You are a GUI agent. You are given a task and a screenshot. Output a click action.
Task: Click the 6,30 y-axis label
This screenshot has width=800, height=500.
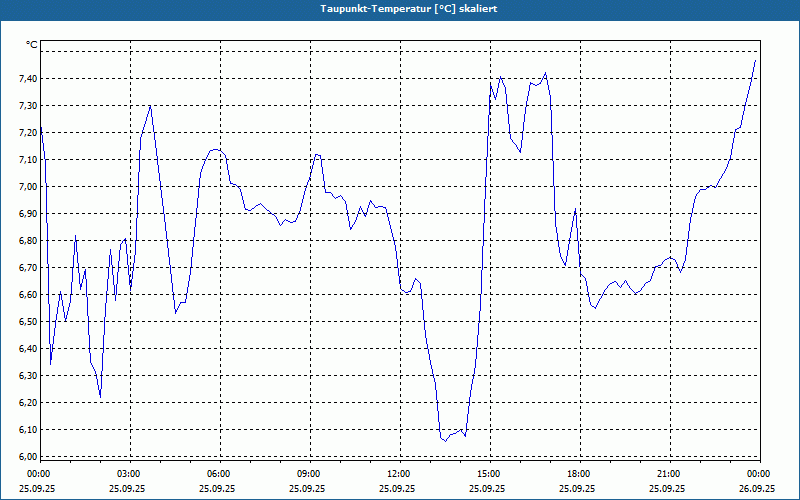[x=28, y=376]
